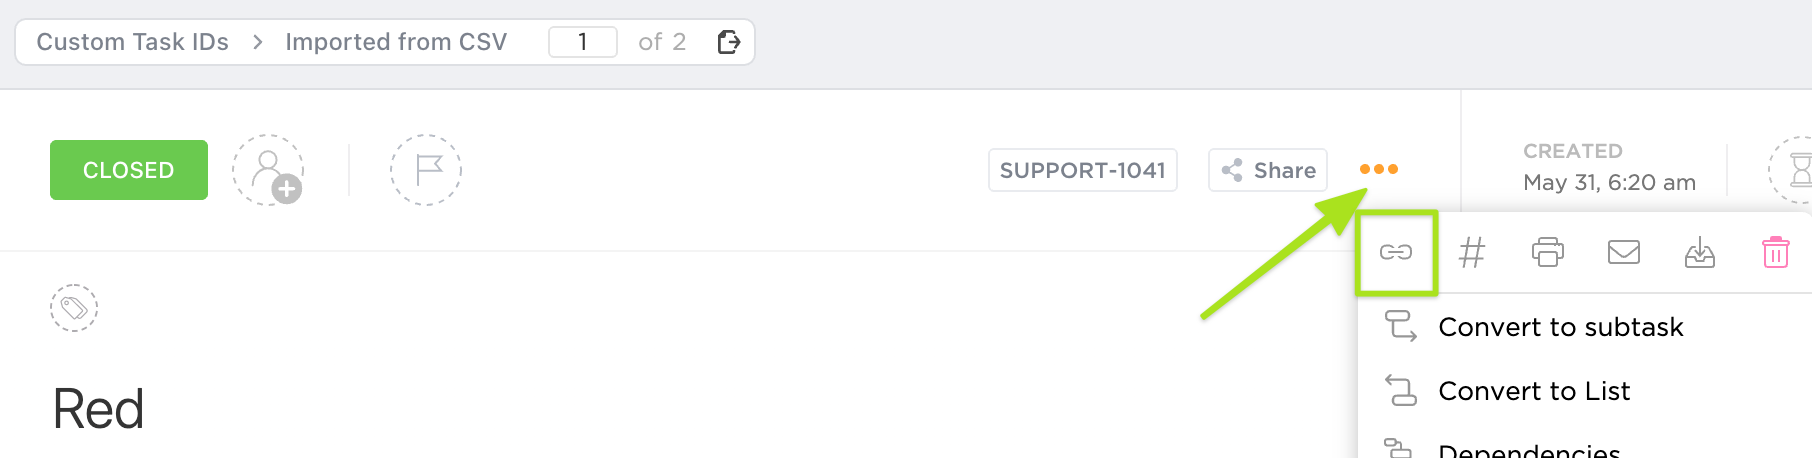The height and width of the screenshot is (458, 1812).
Task: Click the add assignee icon
Action: point(269,171)
